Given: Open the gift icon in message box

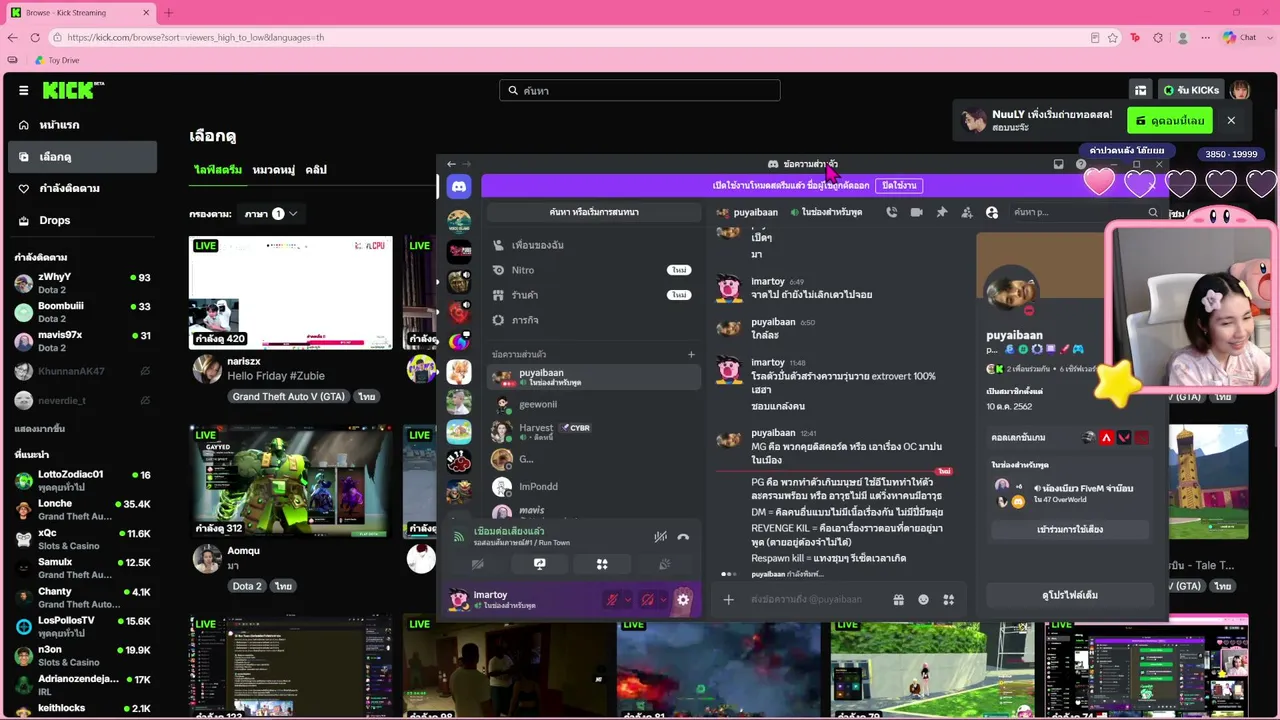Looking at the screenshot, I should (899, 600).
